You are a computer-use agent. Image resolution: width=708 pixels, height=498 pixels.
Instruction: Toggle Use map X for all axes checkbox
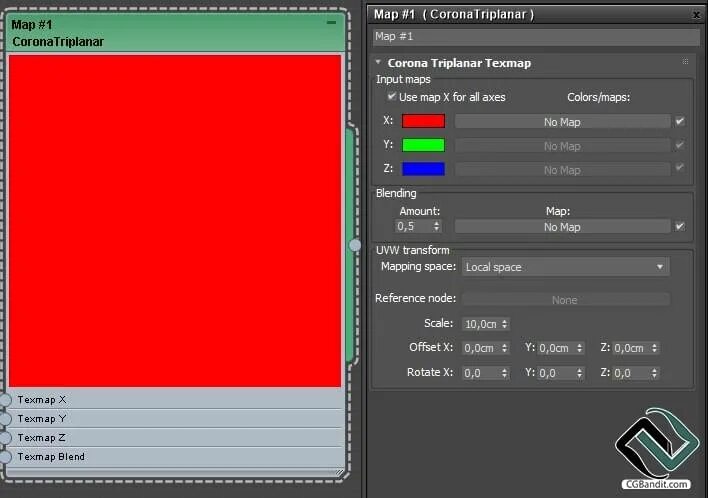(x=391, y=97)
